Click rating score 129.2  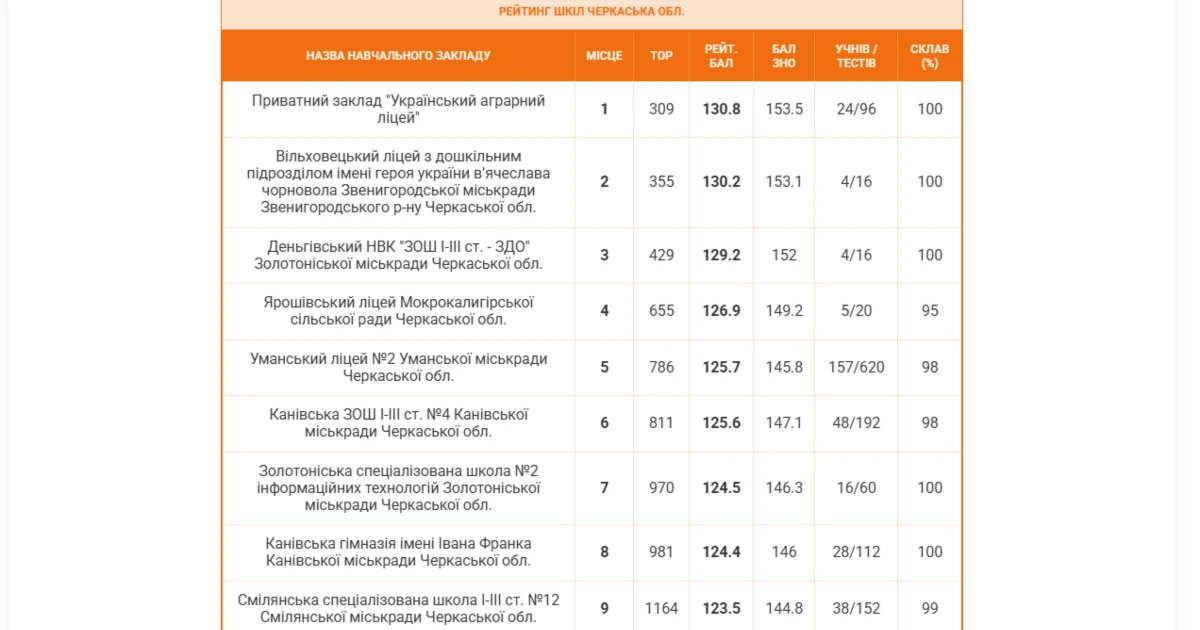[721, 255]
